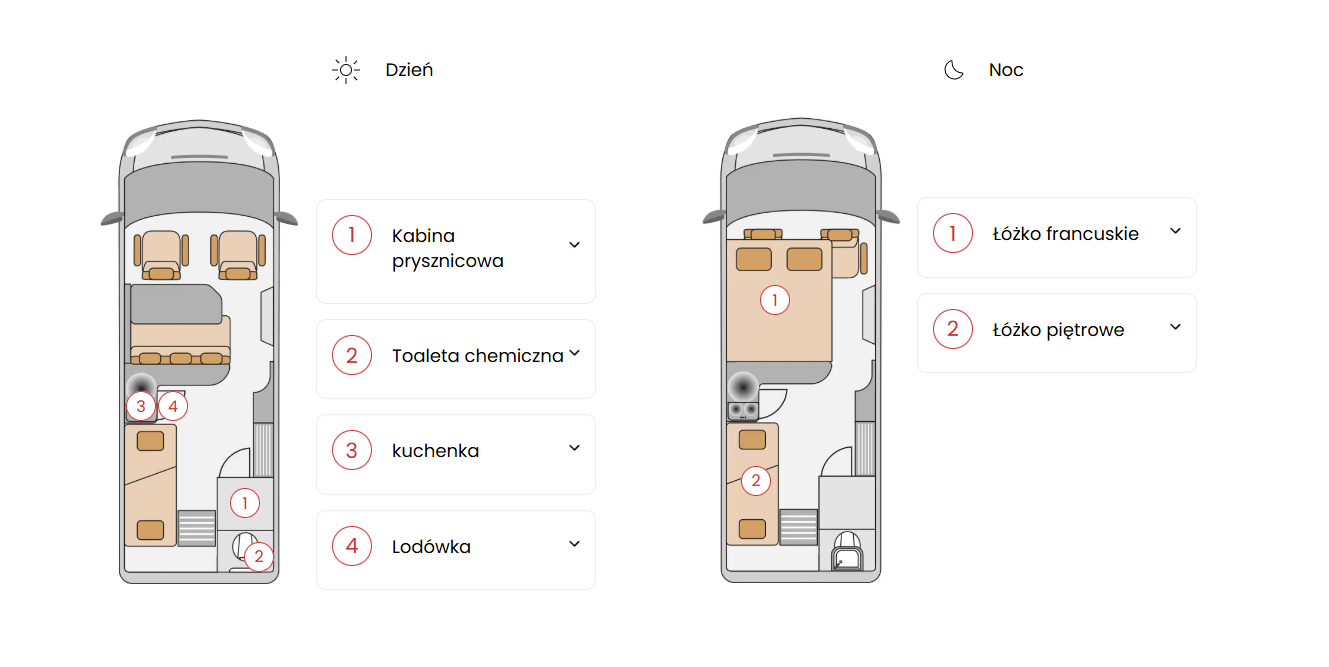Viewport: 1329px width, 667px height.
Task: Expand the Lodówka chevron
Action: [x=574, y=544]
